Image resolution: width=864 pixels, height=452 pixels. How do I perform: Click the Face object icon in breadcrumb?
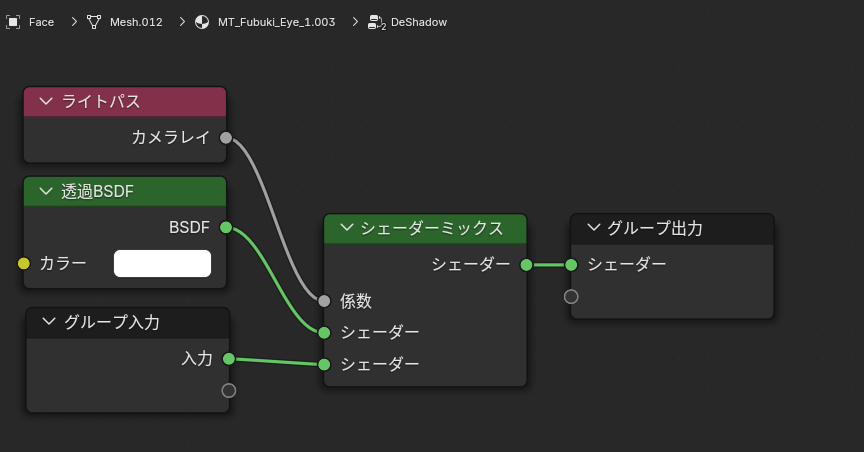[13, 22]
